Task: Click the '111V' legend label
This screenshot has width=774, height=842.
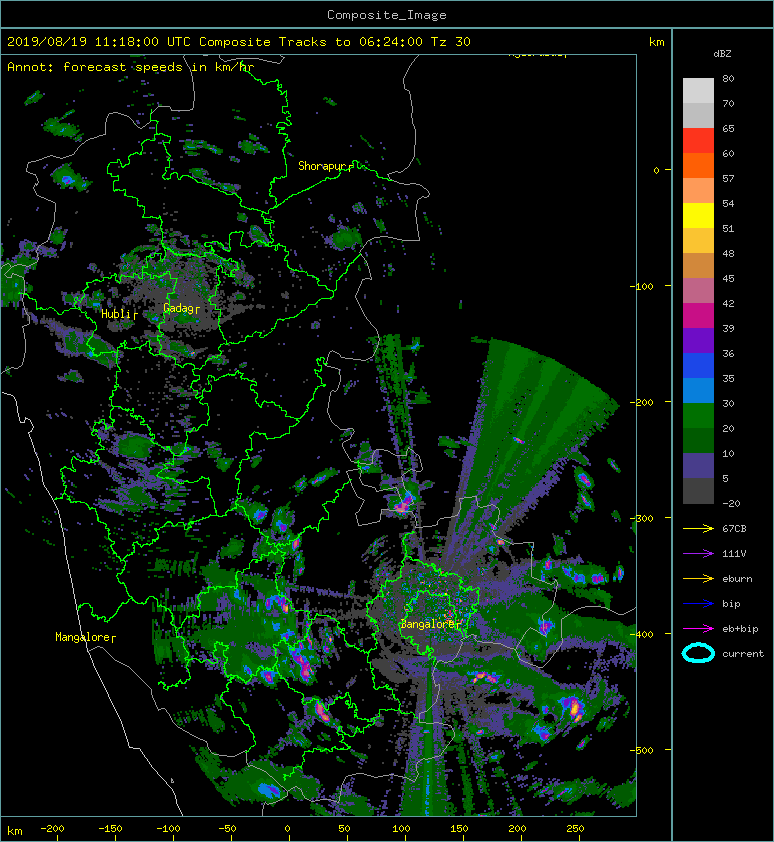Action: pos(734,554)
